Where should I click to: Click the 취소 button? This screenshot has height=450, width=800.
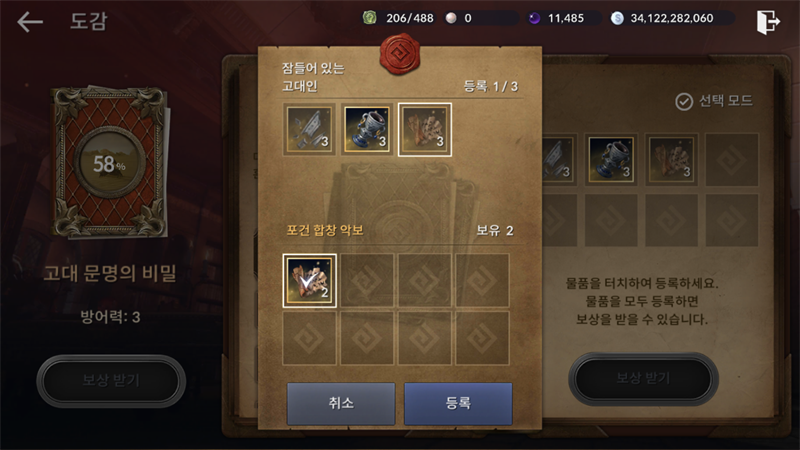(x=341, y=403)
